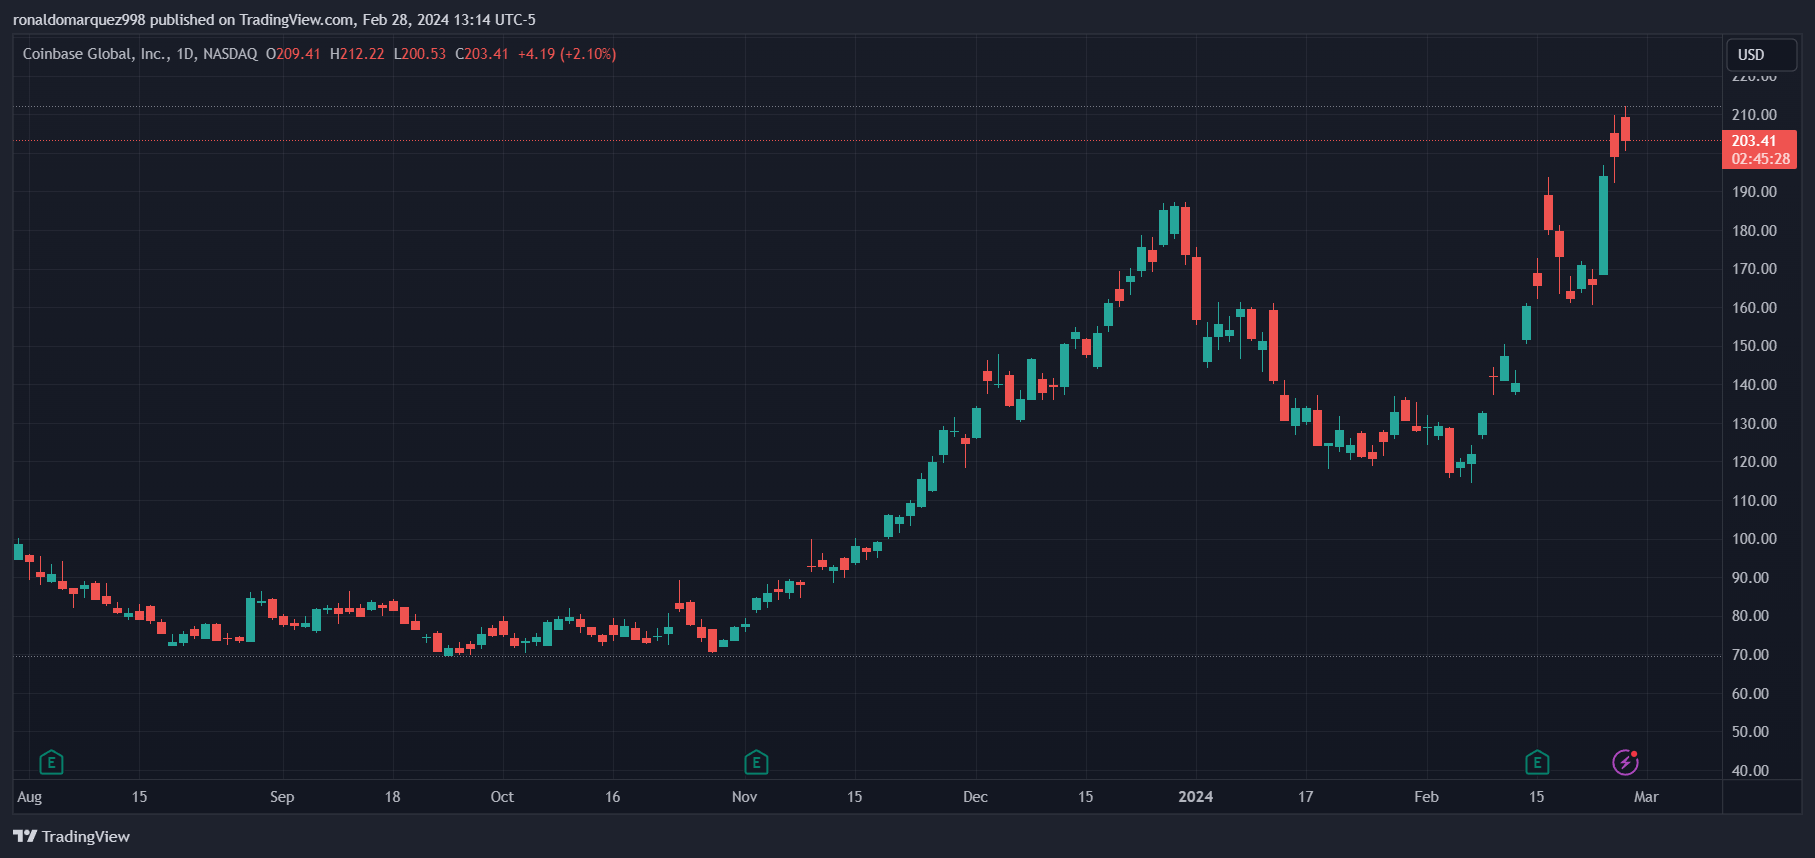This screenshot has height=858, width=1815.
Task: Click the 140.00 price axis label
Action: [1754, 385]
